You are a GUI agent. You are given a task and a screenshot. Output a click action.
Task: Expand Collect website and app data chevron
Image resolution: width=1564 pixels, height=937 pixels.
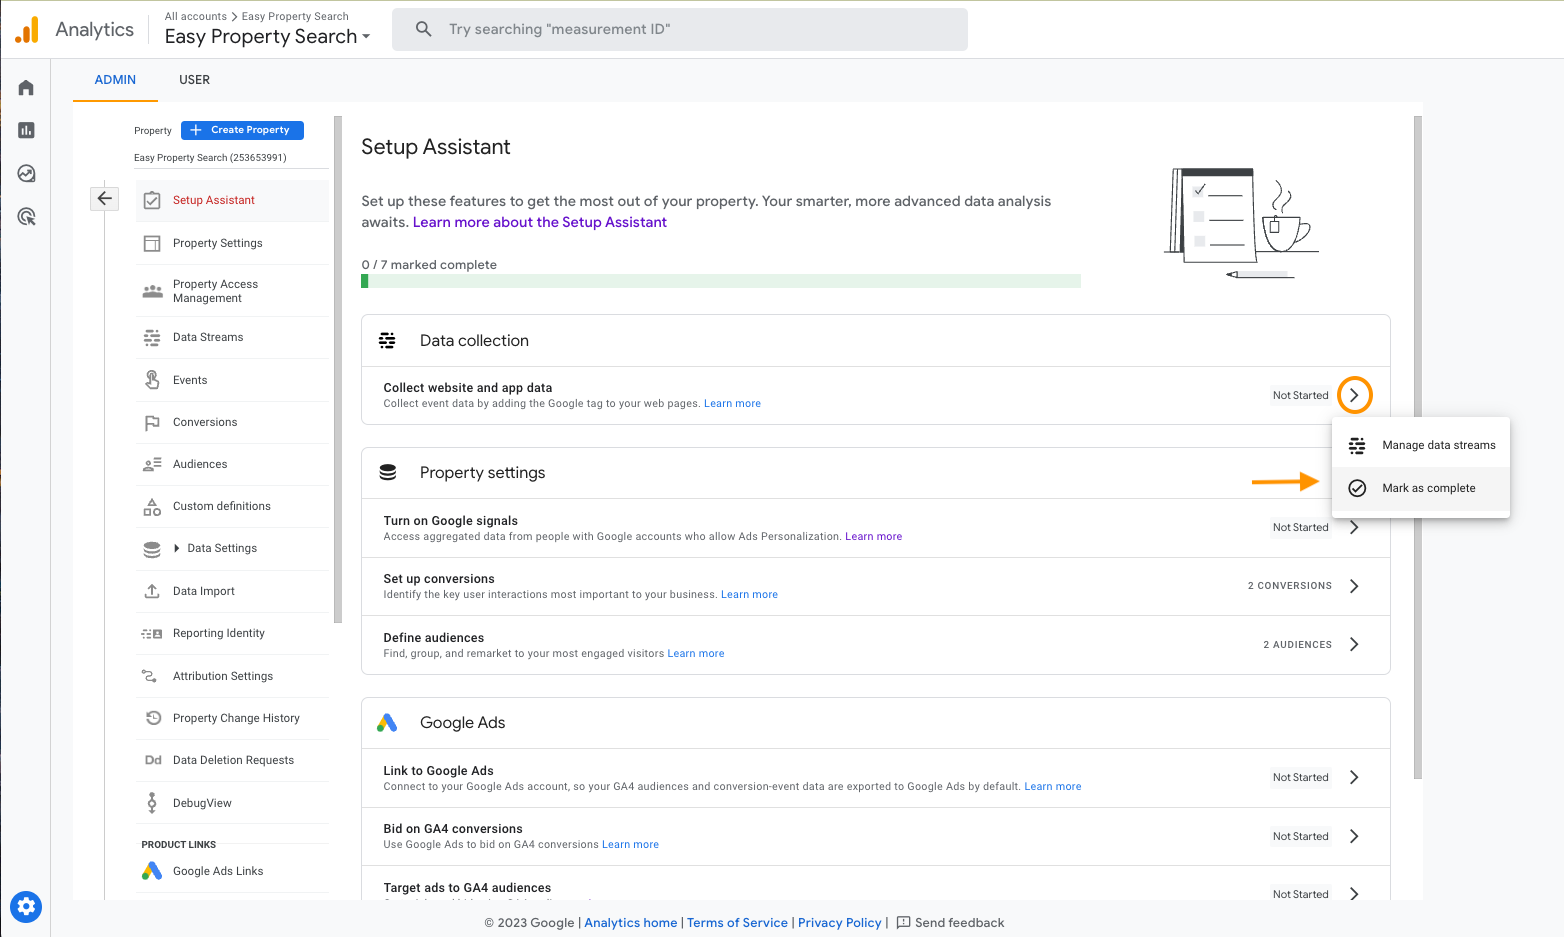coord(1354,395)
